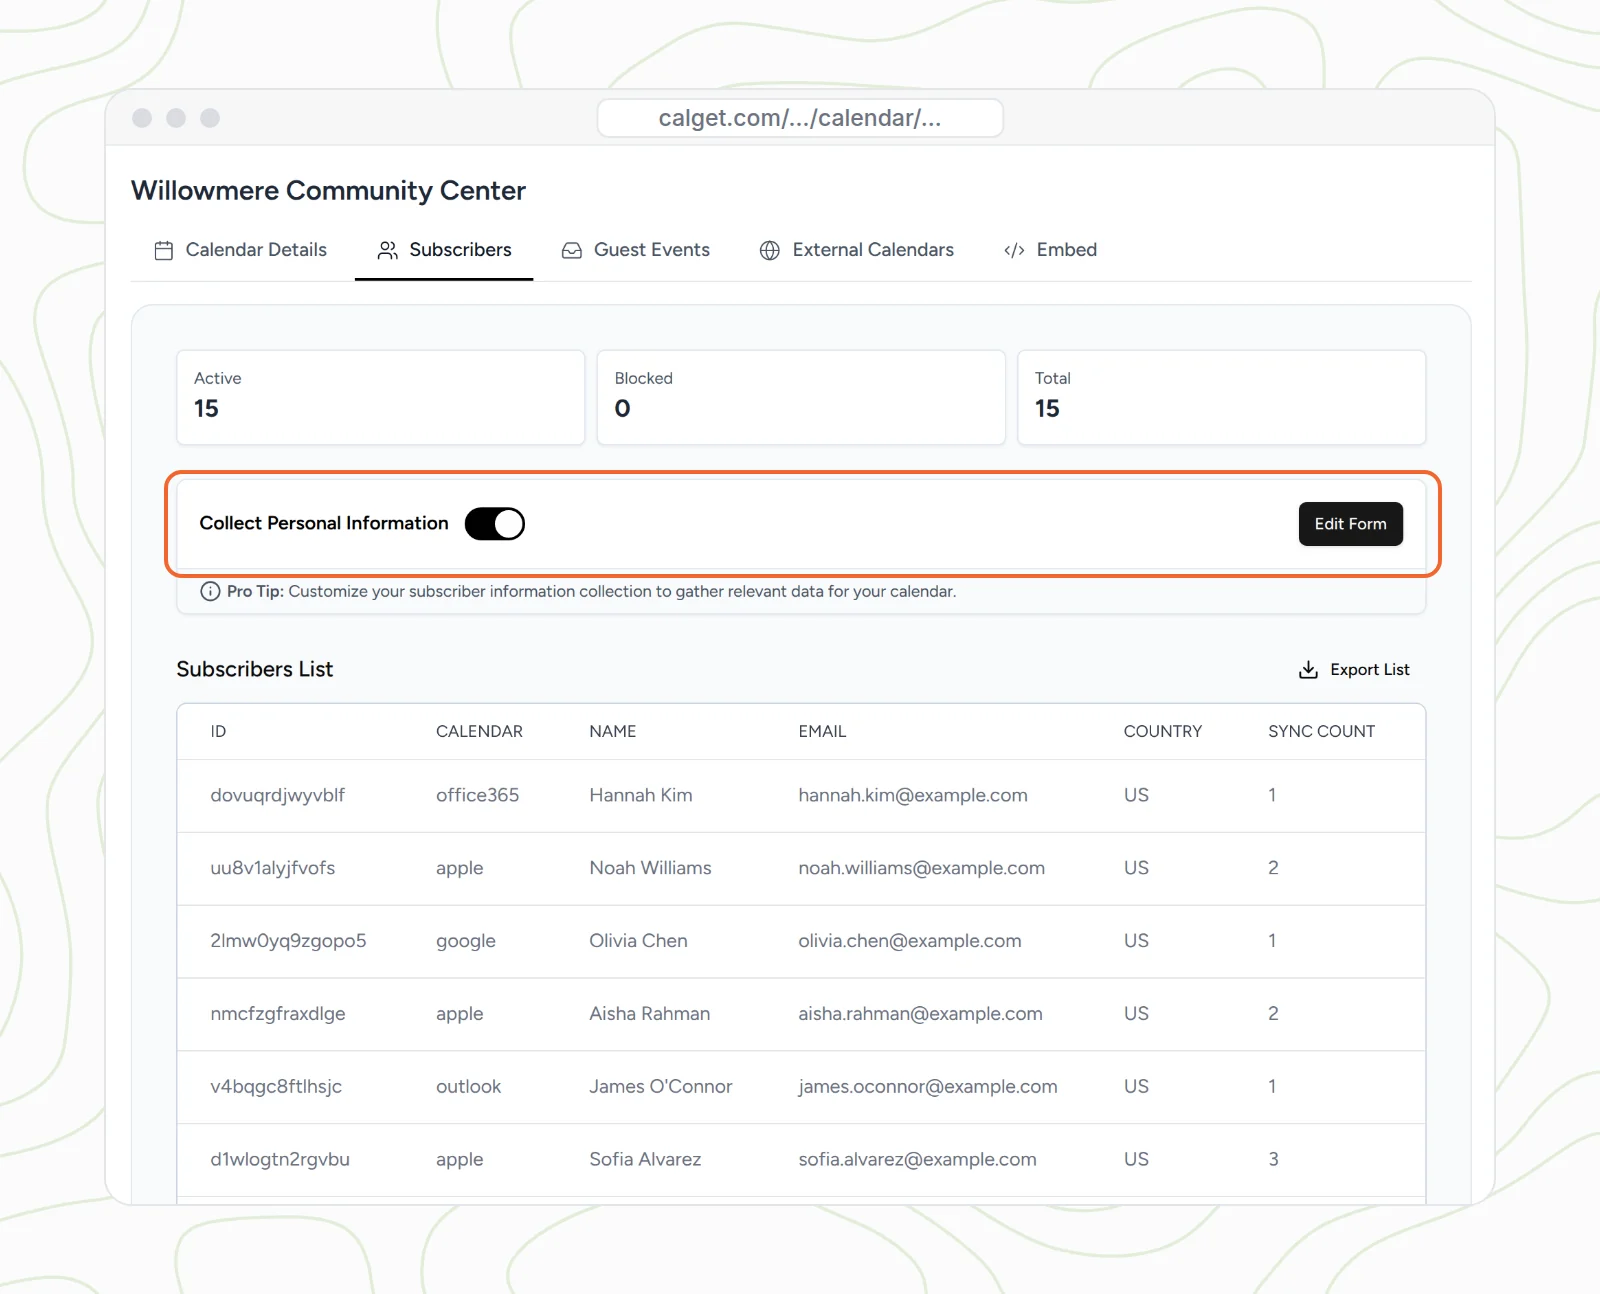Click the CALENDAR column header
This screenshot has height=1294, width=1600.
point(479,732)
